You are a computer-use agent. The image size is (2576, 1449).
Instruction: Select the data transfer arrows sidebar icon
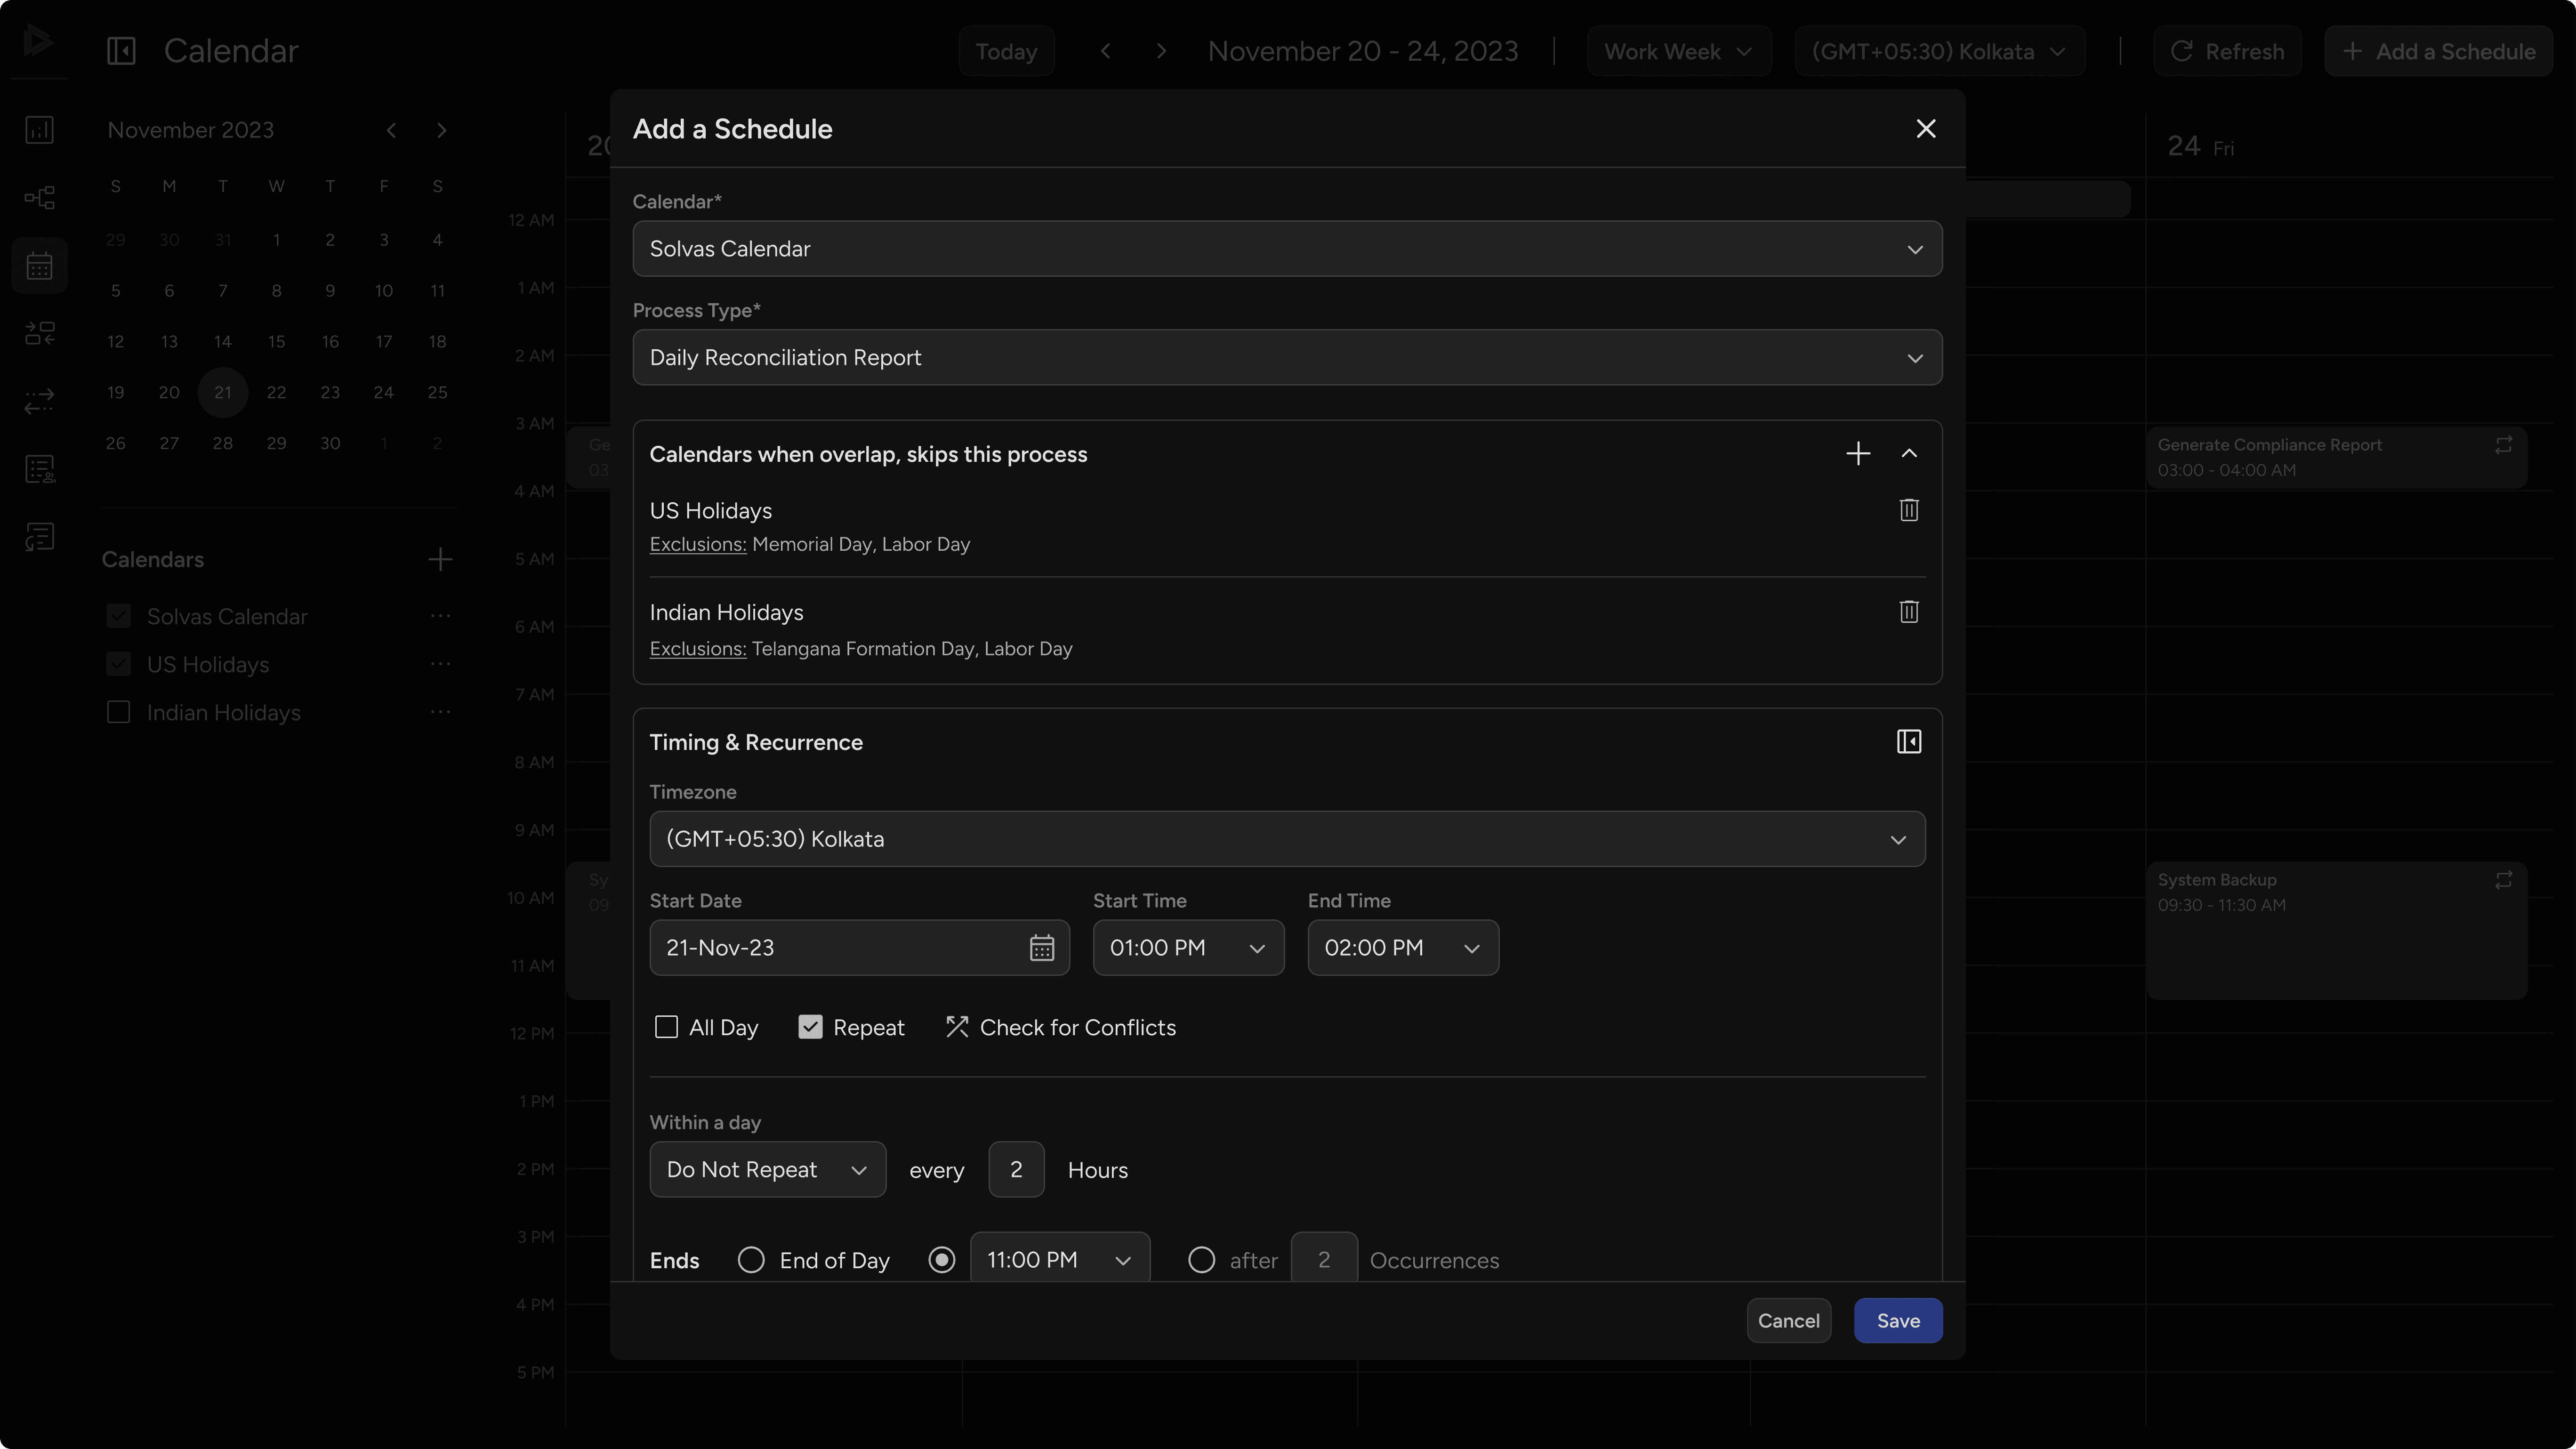point(40,401)
